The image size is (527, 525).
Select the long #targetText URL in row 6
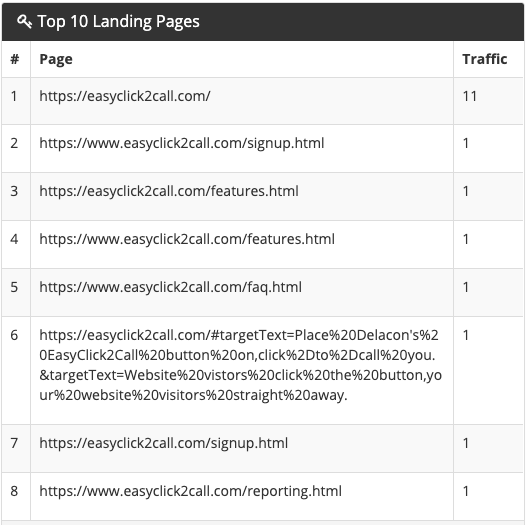pyautogui.click(x=241, y=365)
